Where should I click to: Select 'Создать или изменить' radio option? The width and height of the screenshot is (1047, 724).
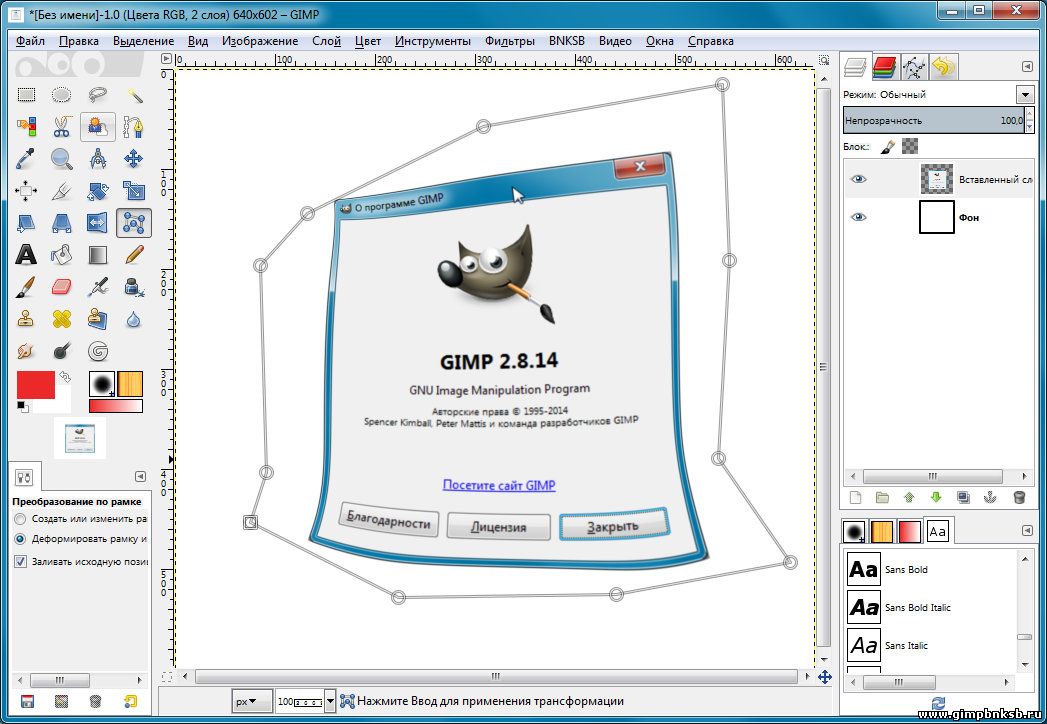click(20, 519)
